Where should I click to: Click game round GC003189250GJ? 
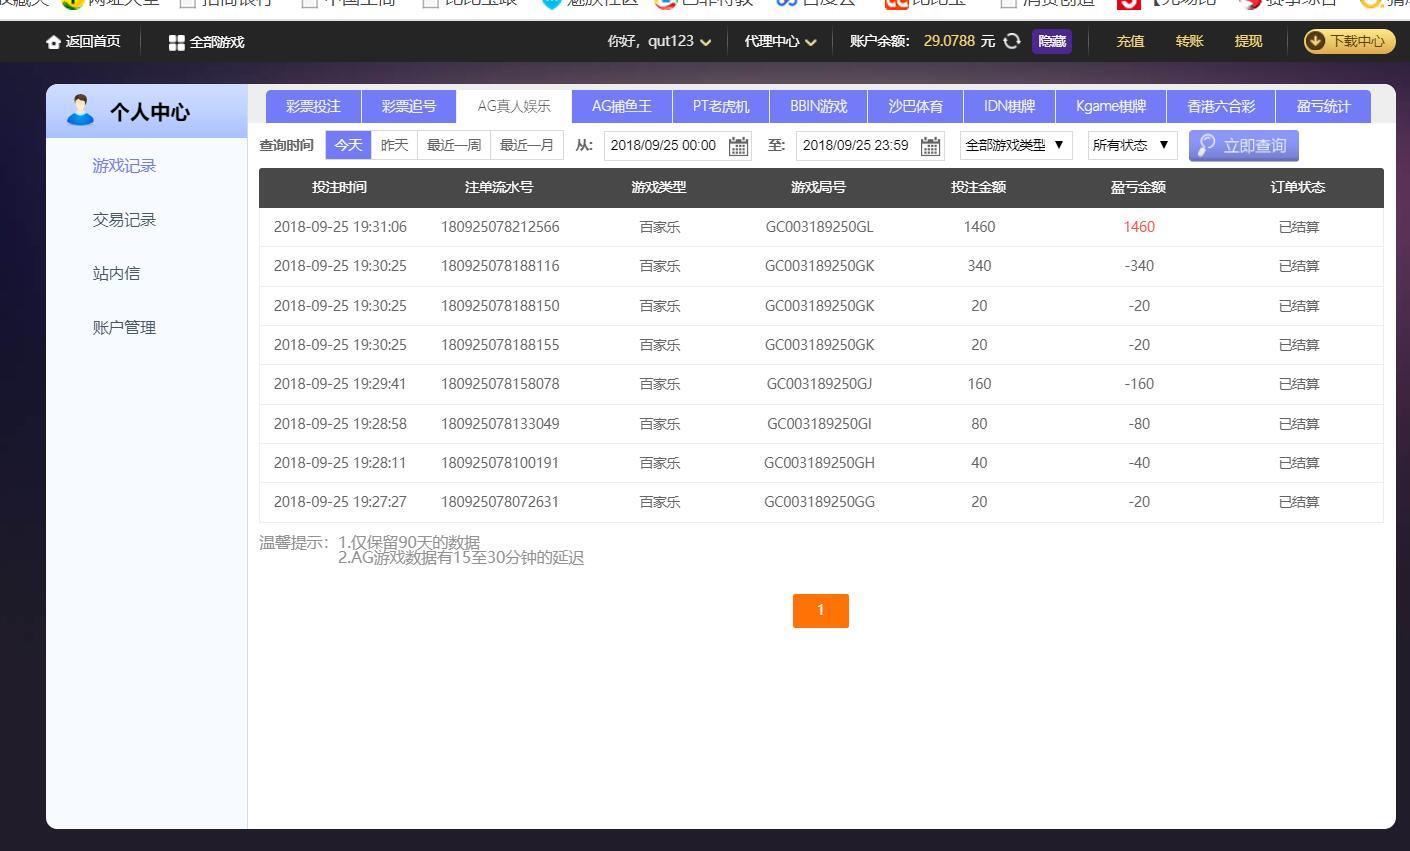(819, 384)
